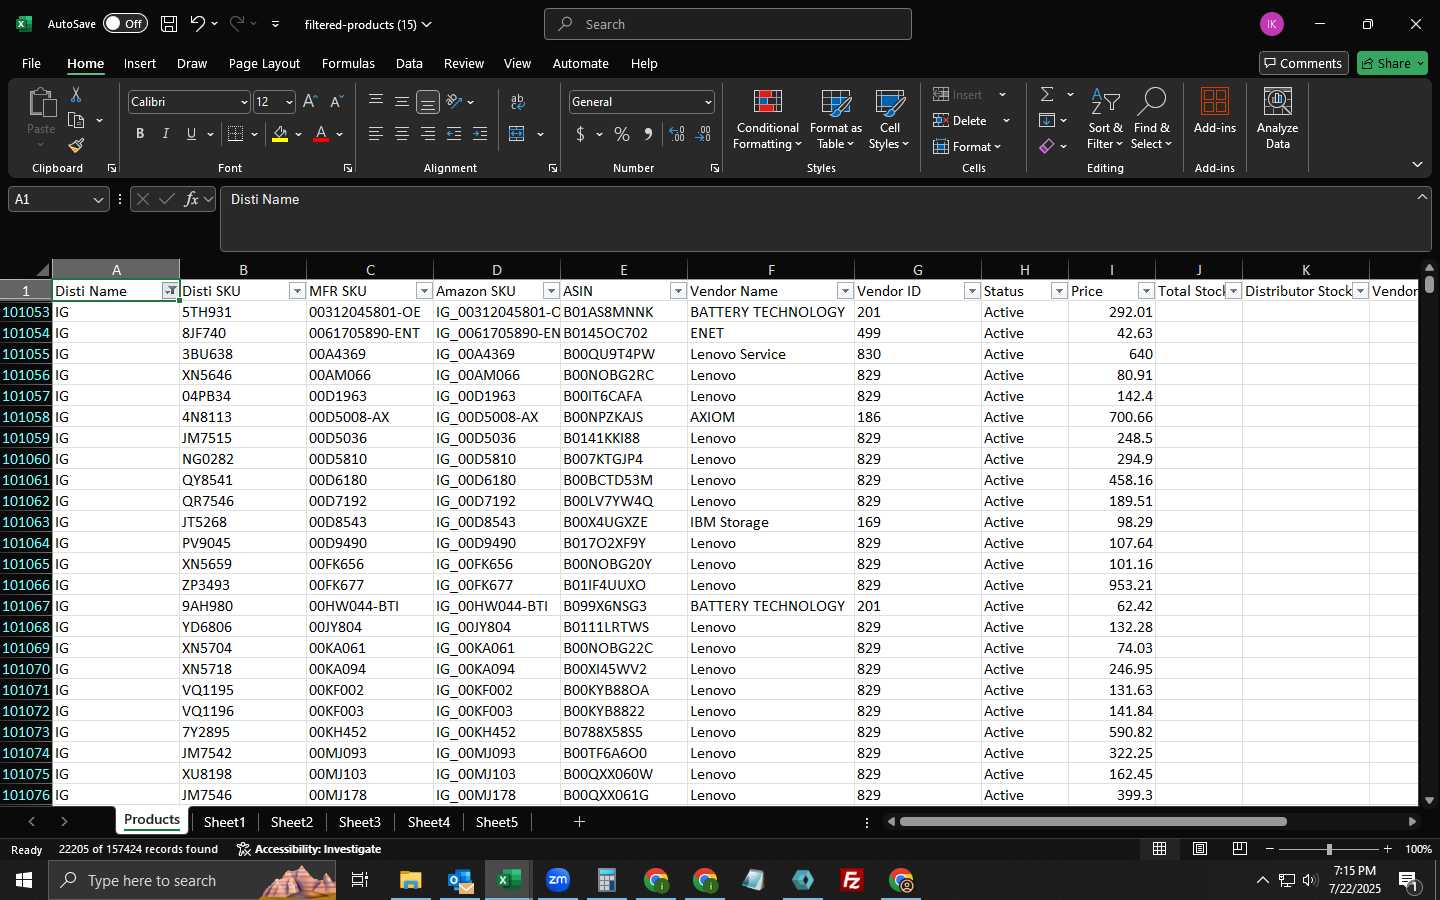The height and width of the screenshot is (900, 1440).
Task: Click Insert Function fx button
Action: (192, 199)
